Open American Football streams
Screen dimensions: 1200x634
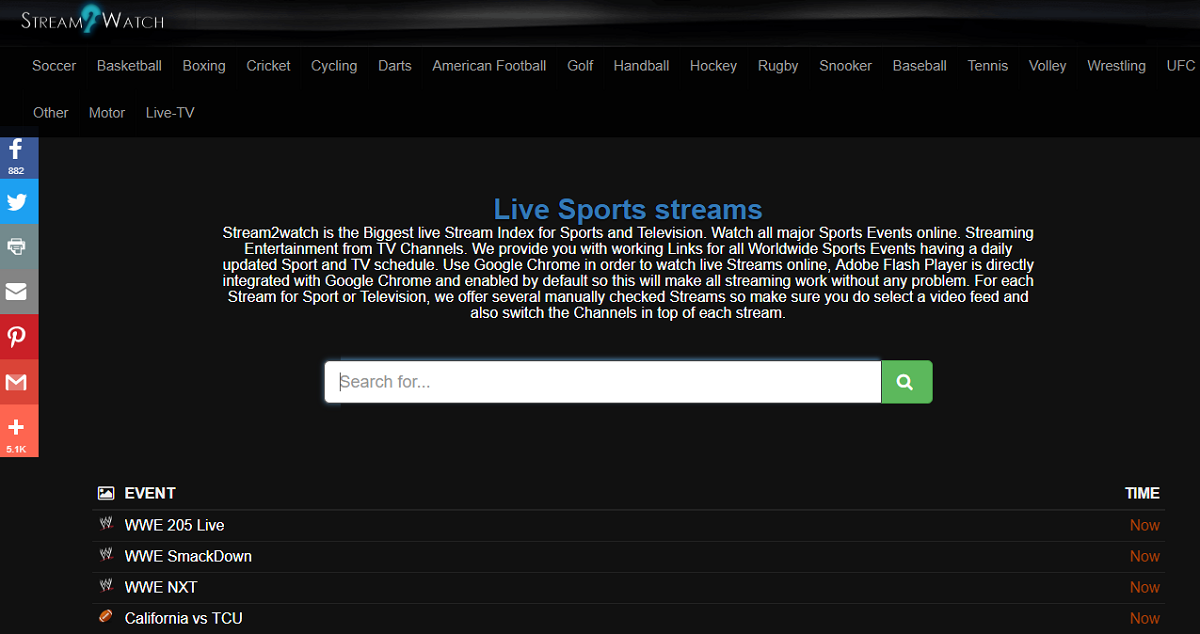[489, 66]
